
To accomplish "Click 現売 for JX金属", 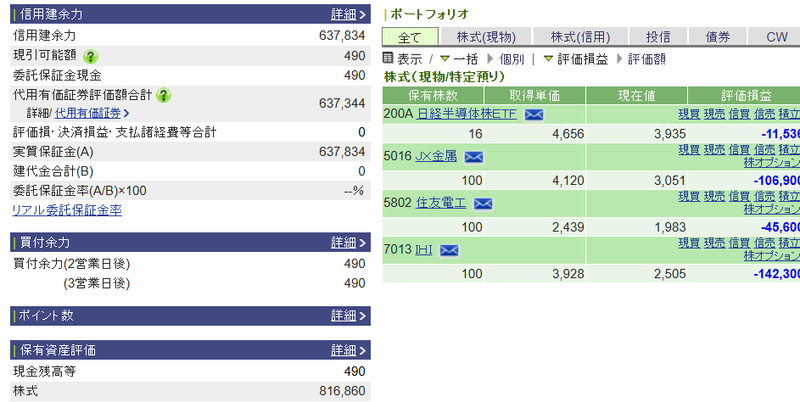I will (x=714, y=149).
